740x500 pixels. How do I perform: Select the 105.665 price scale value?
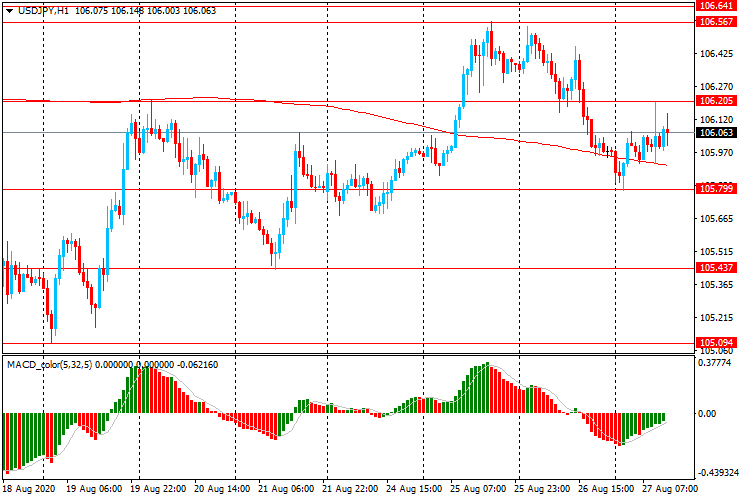(716, 219)
